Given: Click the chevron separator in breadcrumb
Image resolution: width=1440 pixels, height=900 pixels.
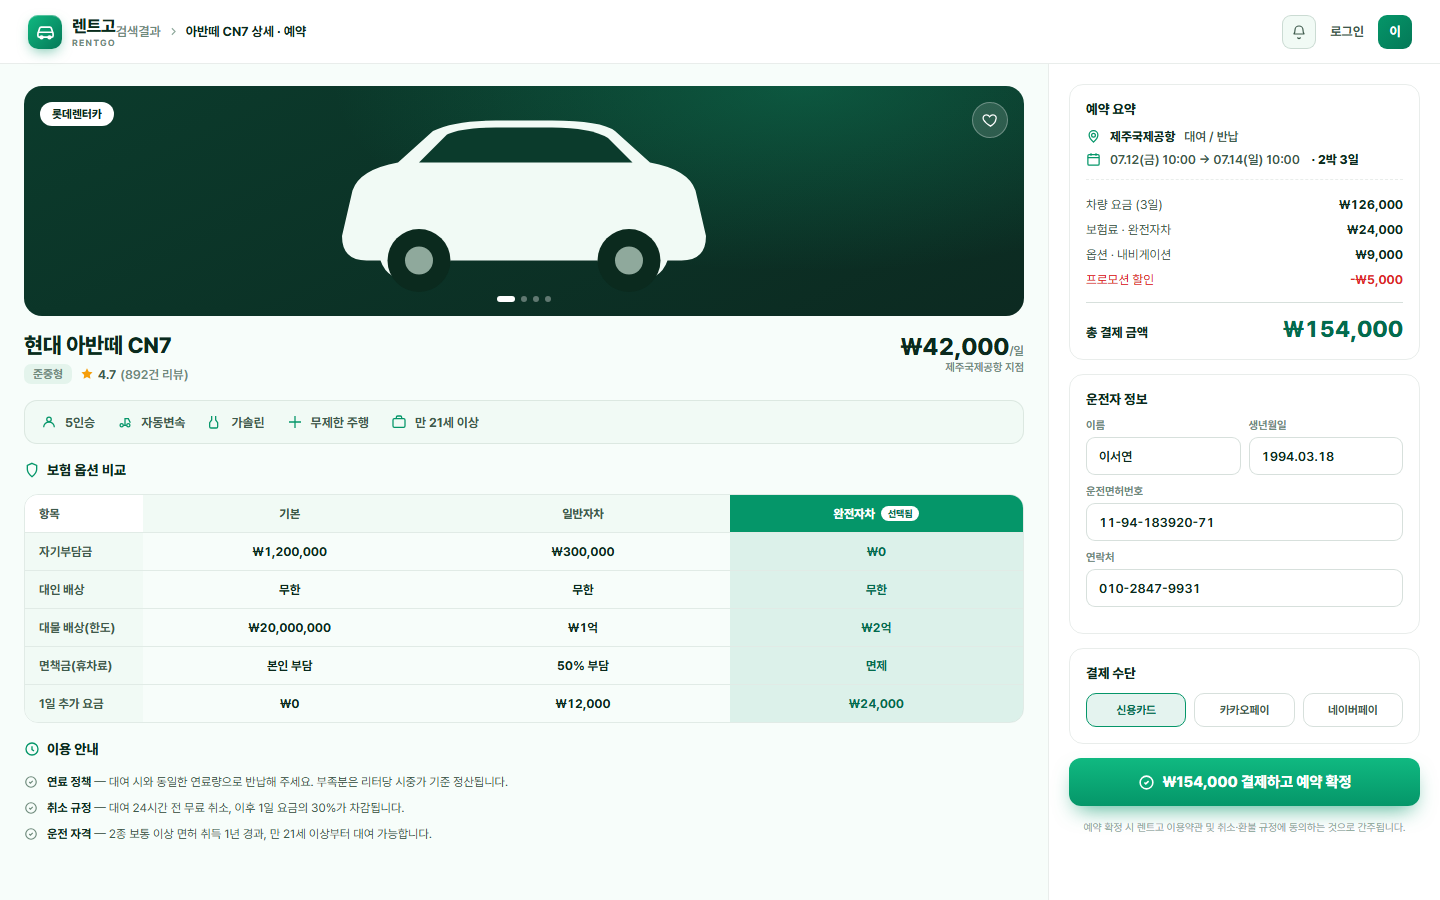Looking at the screenshot, I should (x=173, y=32).
